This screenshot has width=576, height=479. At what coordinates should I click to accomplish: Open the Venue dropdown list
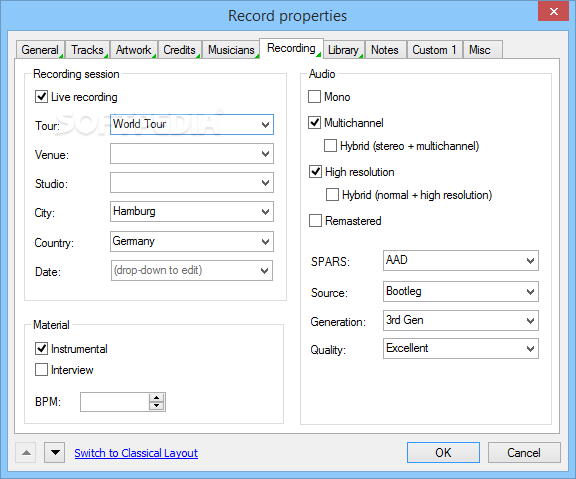click(x=265, y=154)
